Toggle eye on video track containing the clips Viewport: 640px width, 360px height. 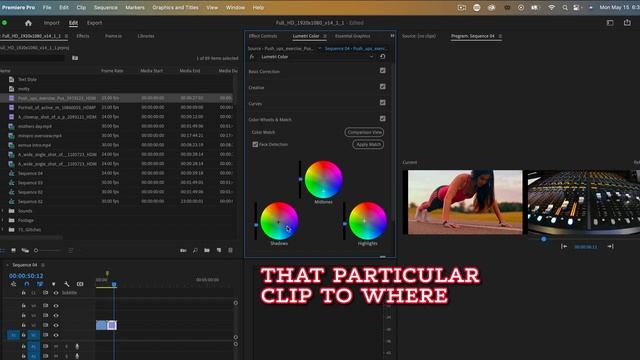[56, 325]
